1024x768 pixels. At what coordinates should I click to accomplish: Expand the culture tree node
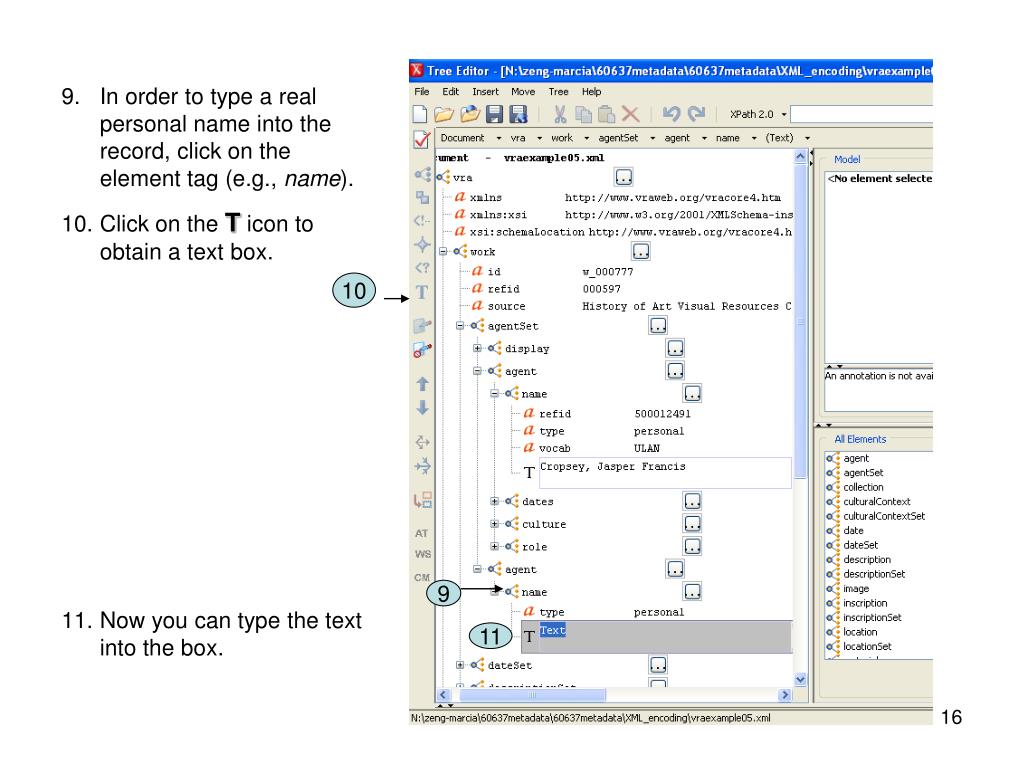(494, 524)
